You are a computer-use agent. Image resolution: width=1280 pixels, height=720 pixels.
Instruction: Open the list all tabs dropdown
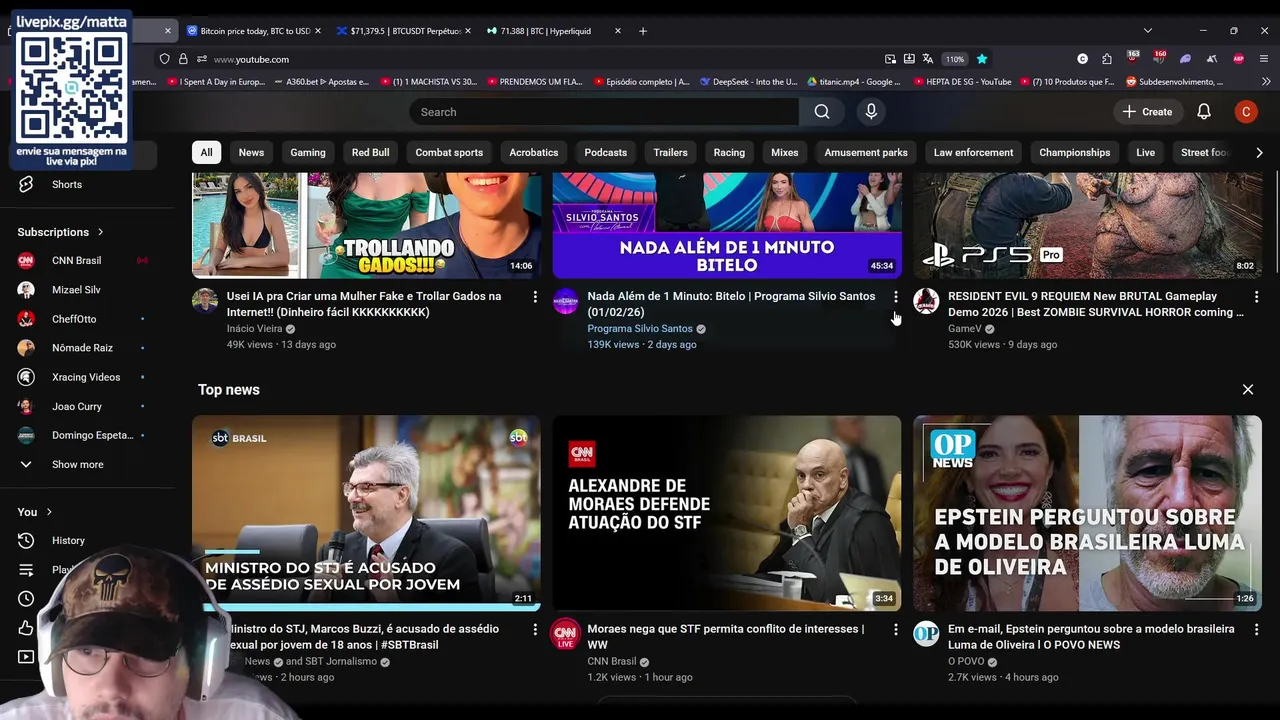(x=1148, y=31)
